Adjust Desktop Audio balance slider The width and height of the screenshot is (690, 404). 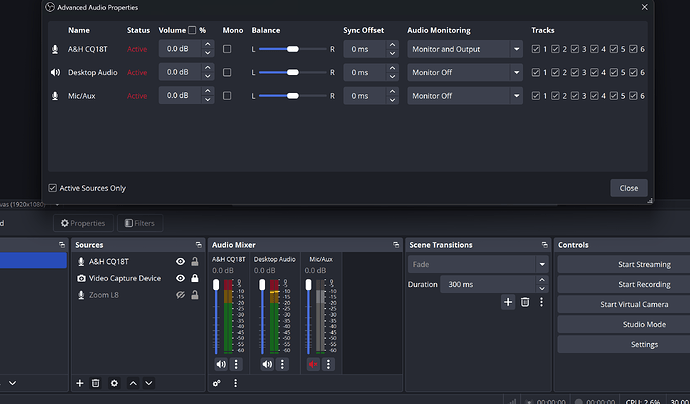[293, 72]
